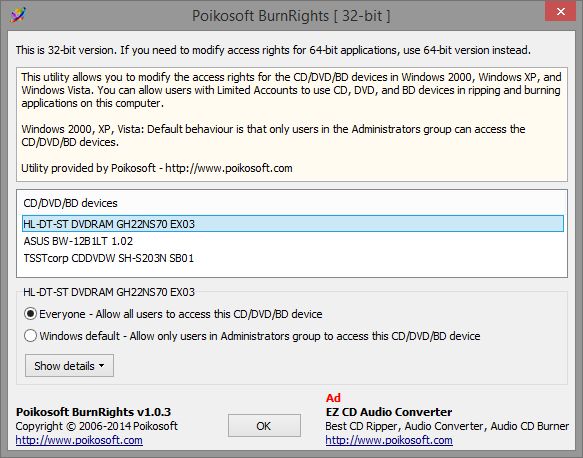Select the Windows default radio button
Image resolution: width=583 pixels, height=458 pixels.
[x=30, y=336]
